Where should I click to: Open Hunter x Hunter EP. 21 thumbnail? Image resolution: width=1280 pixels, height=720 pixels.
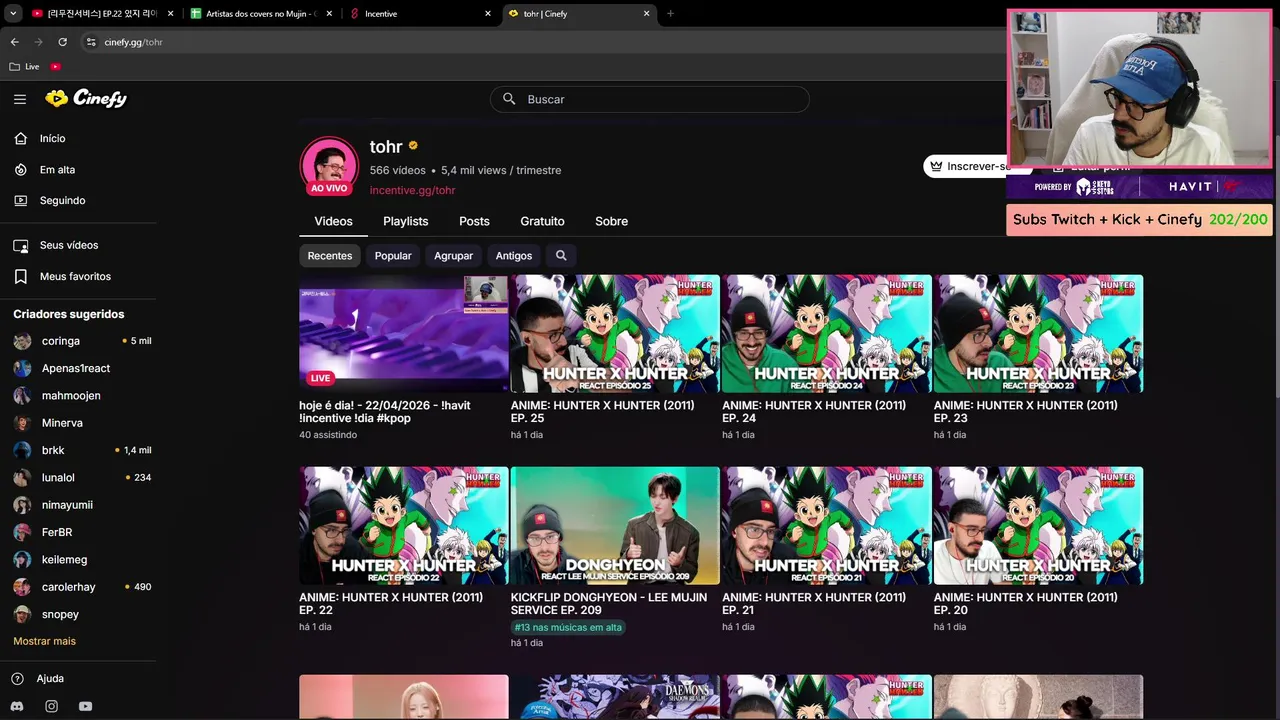[827, 525]
